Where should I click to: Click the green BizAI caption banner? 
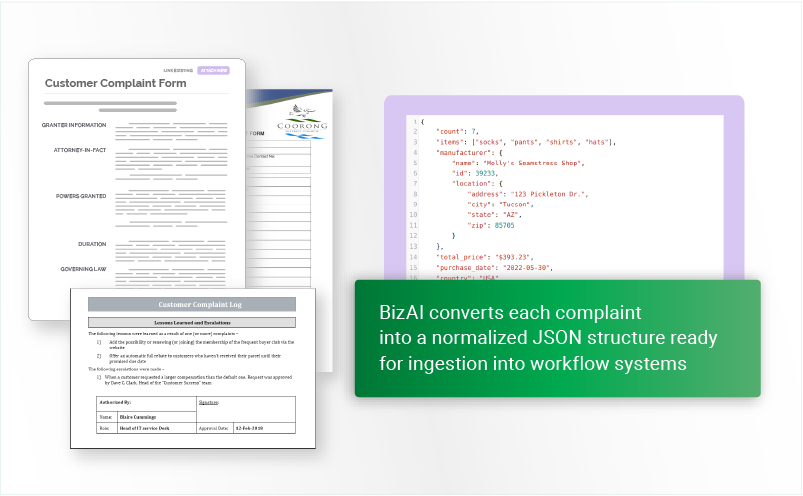coord(557,338)
